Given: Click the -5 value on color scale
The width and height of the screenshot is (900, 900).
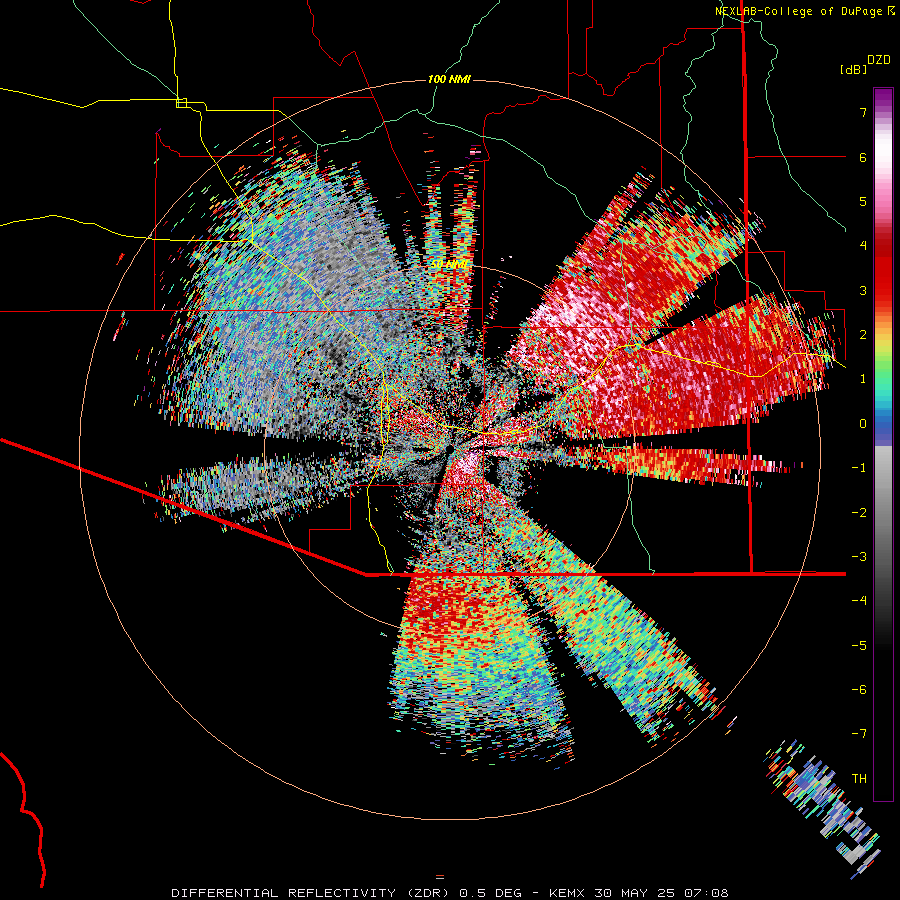Looking at the screenshot, I should pyautogui.click(x=859, y=646).
